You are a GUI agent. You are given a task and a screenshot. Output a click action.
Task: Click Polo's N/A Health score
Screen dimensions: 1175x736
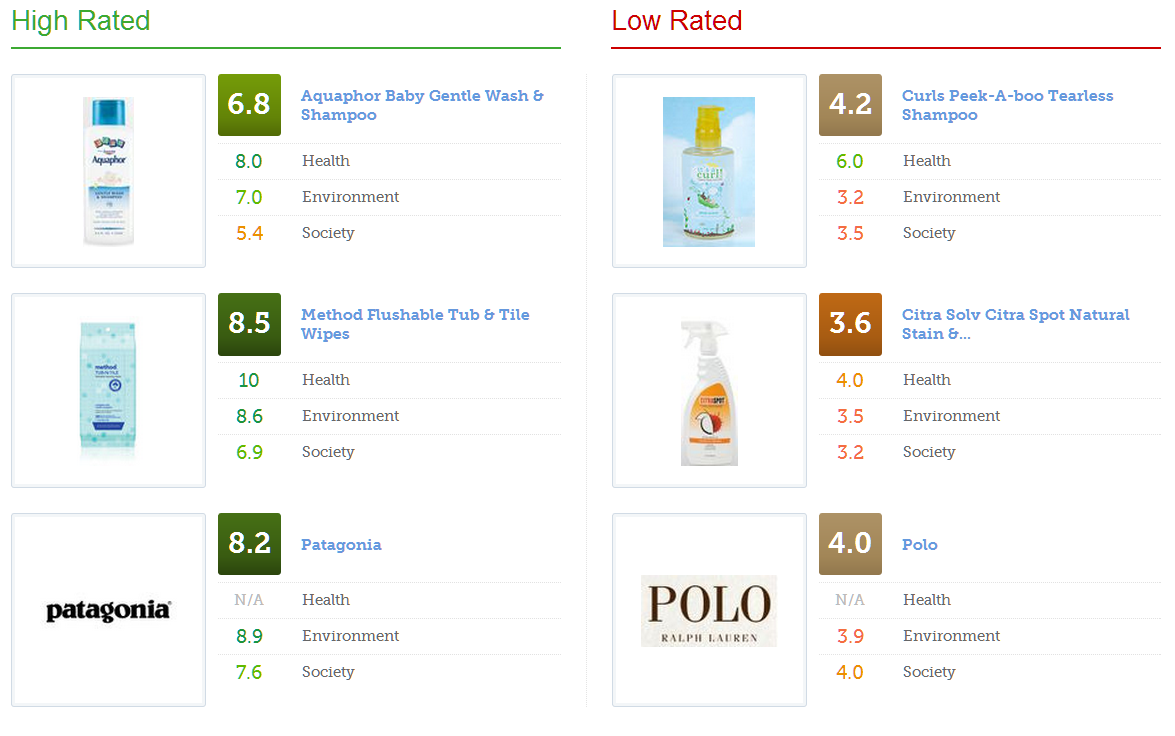[x=850, y=600]
